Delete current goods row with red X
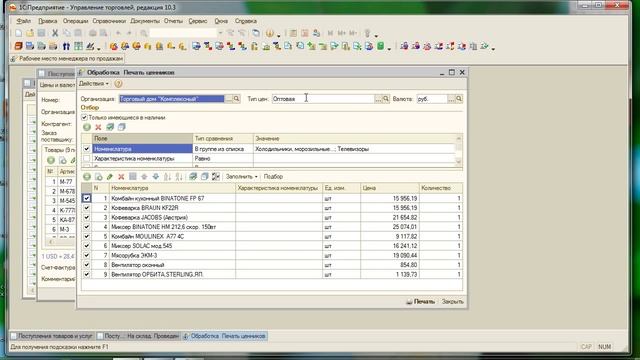The height and width of the screenshot is (360, 640). 121,176
